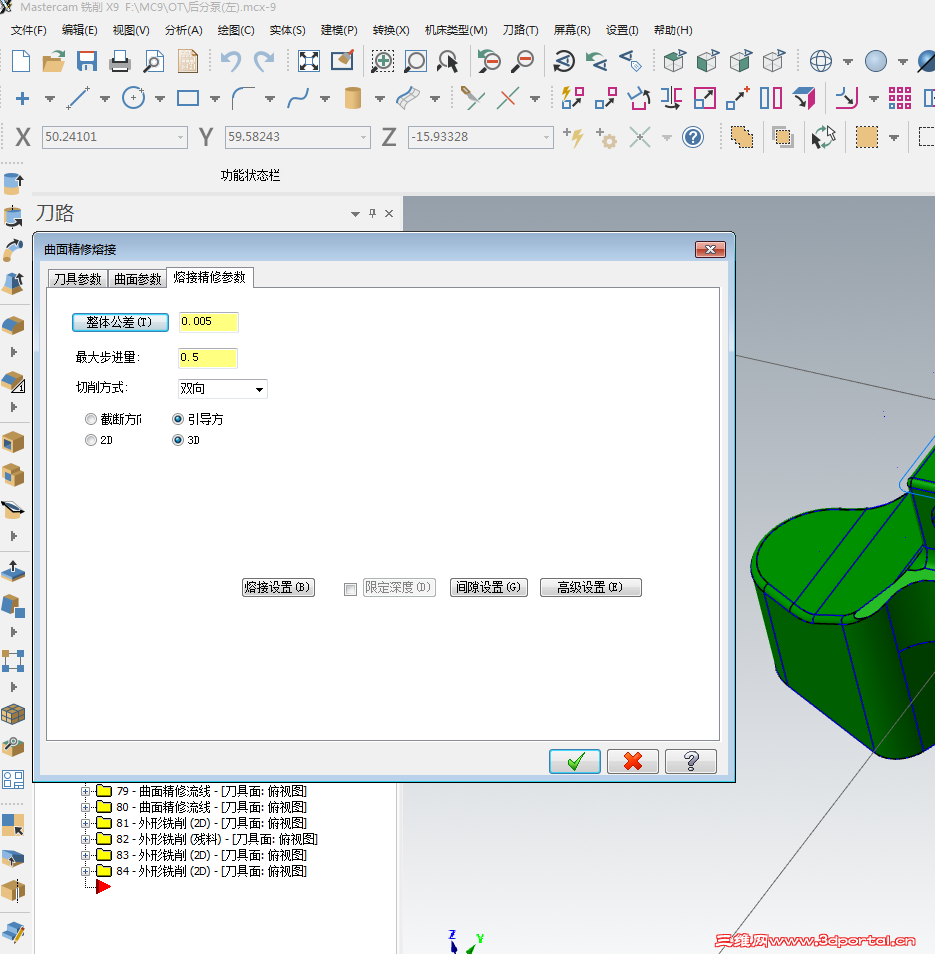This screenshot has height=954, width=935.
Task: Click the rectangular array grid icon
Action: [x=900, y=98]
